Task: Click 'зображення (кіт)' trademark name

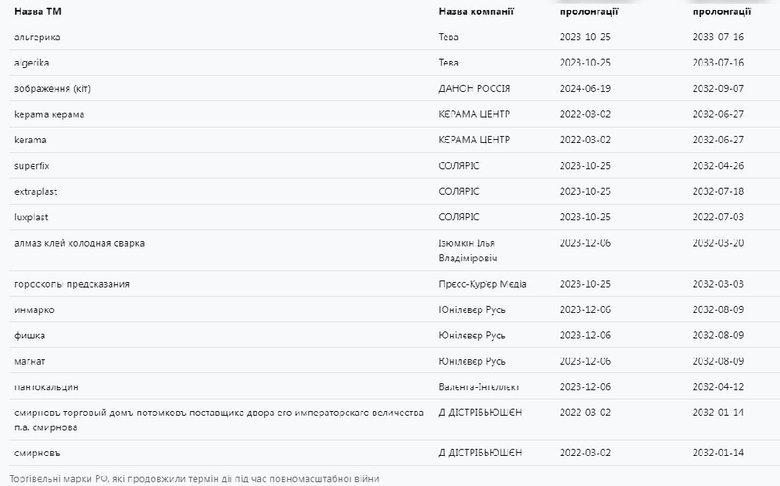Action: 52,89
